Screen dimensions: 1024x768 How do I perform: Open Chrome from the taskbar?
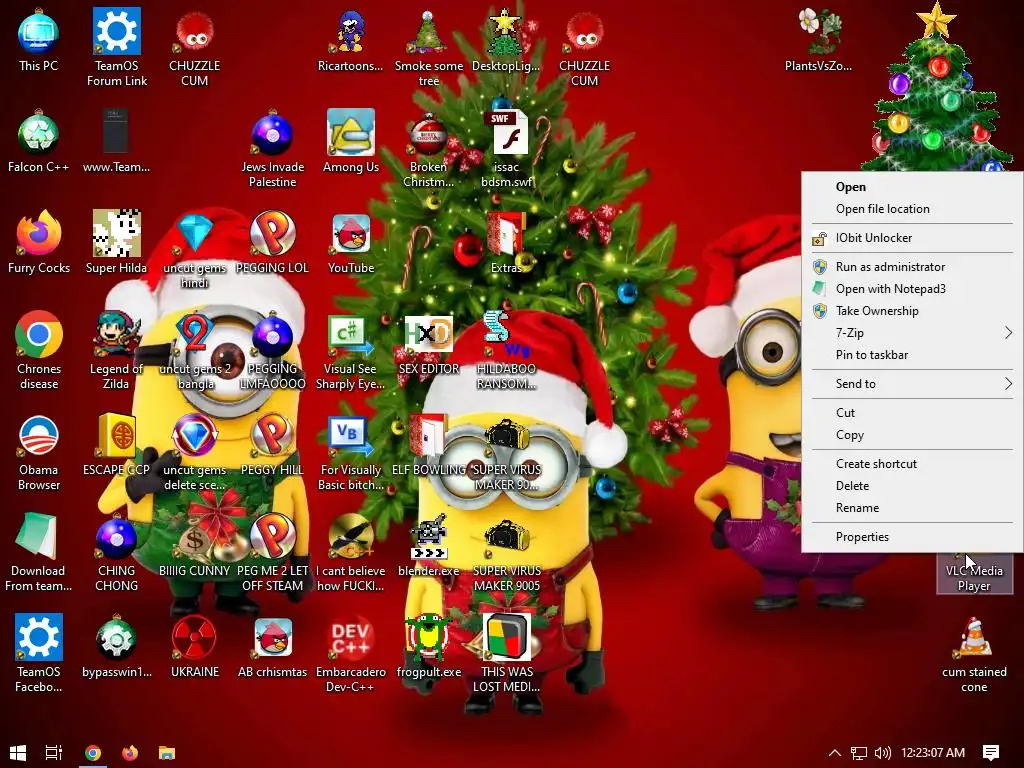(93, 753)
